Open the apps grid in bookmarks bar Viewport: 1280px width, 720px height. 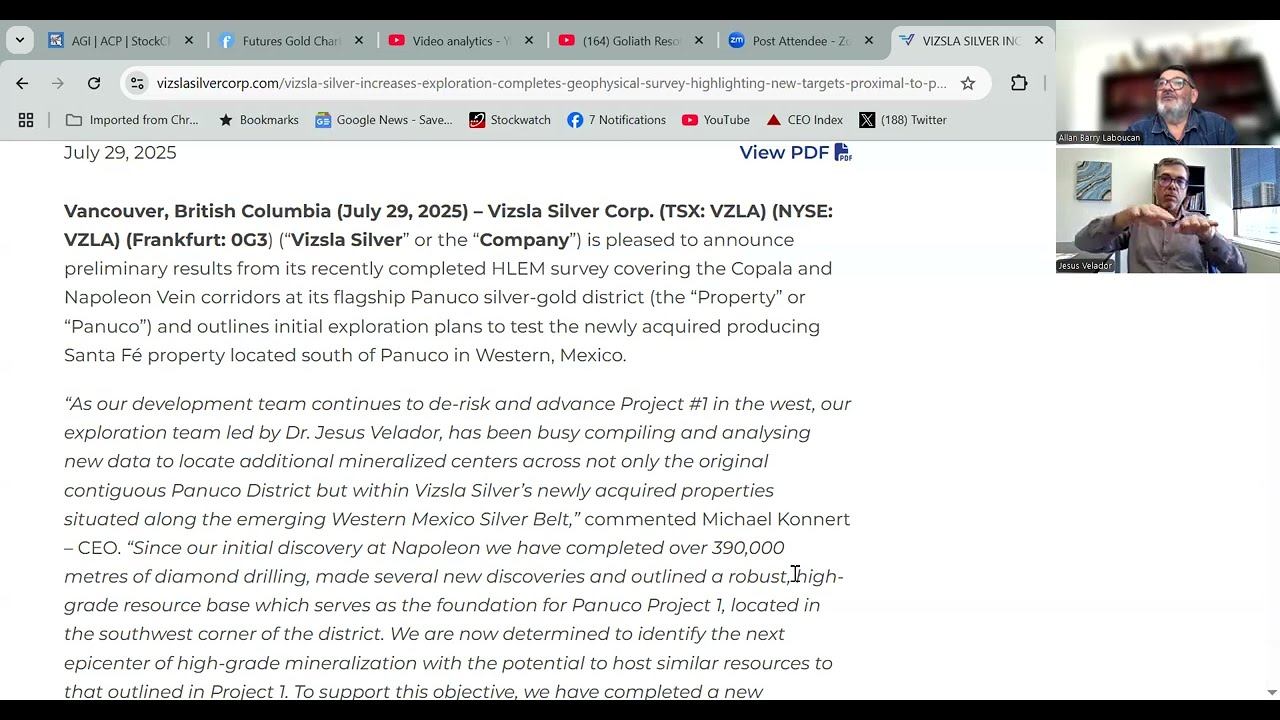point(26,120)
